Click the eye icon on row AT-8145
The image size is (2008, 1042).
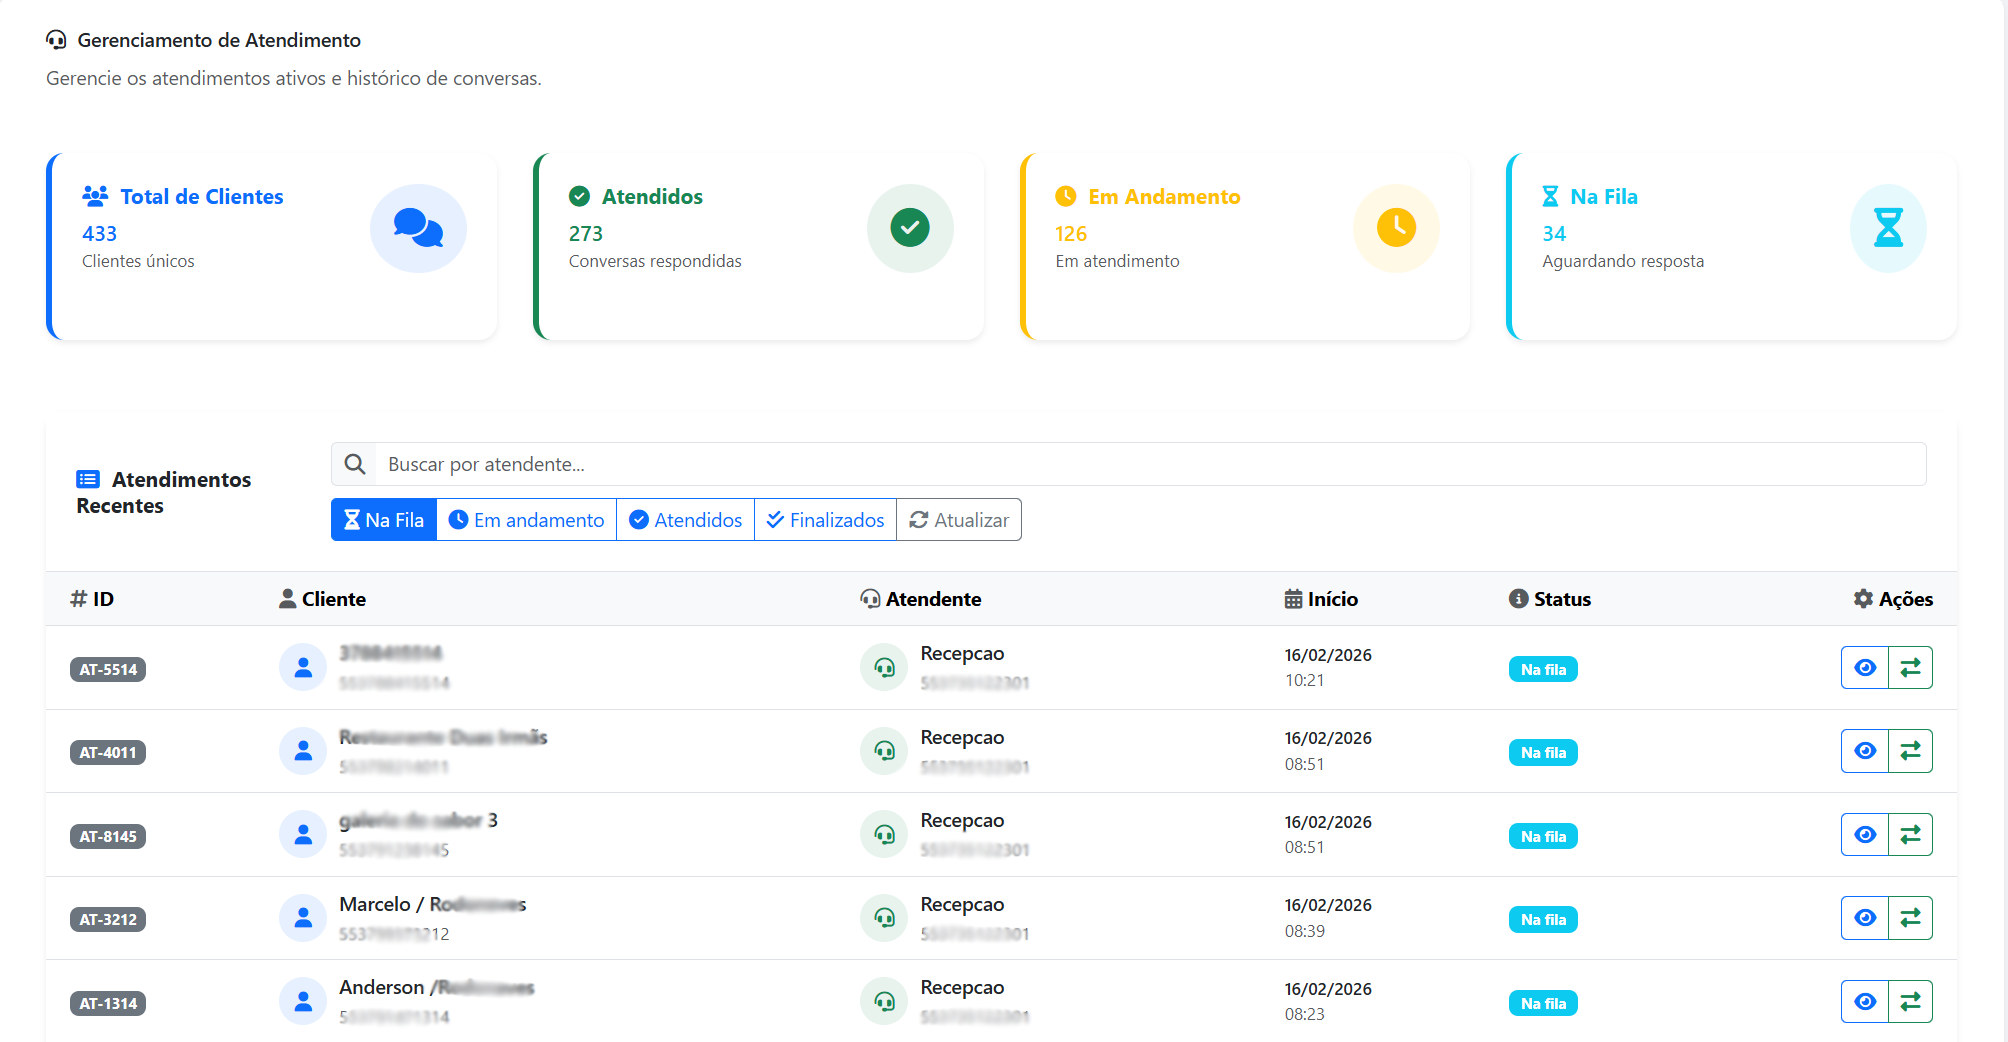point(1863,834)
